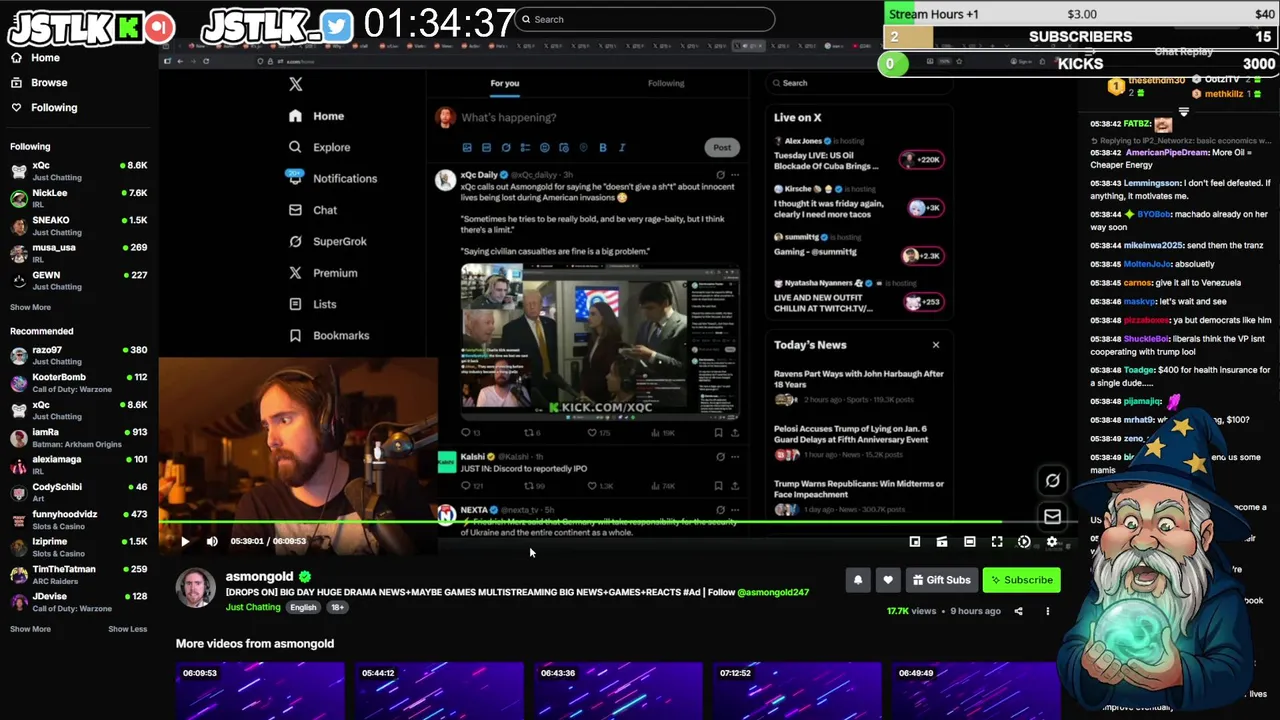This screenshot has height=720, width=1280.
Task: Click the floating messages envelope icon
Action: pos(1053,517)
